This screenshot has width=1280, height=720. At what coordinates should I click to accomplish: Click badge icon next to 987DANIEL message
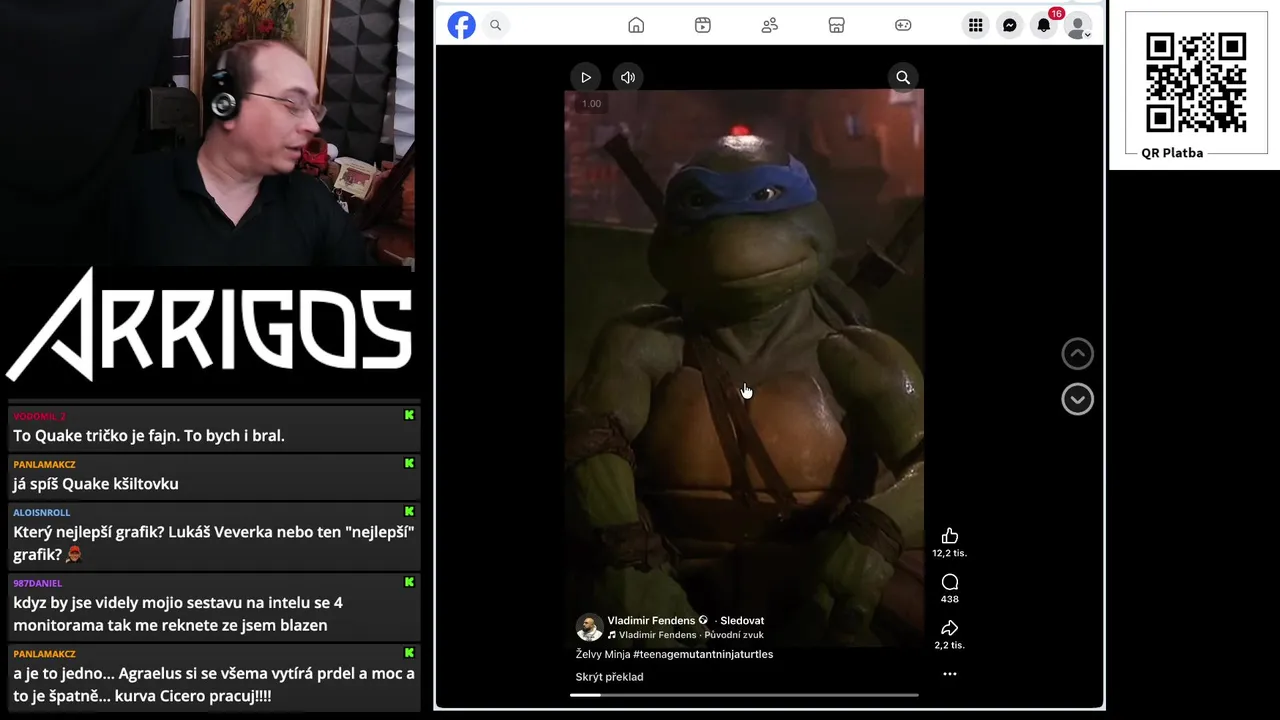(x=409, y=582)
